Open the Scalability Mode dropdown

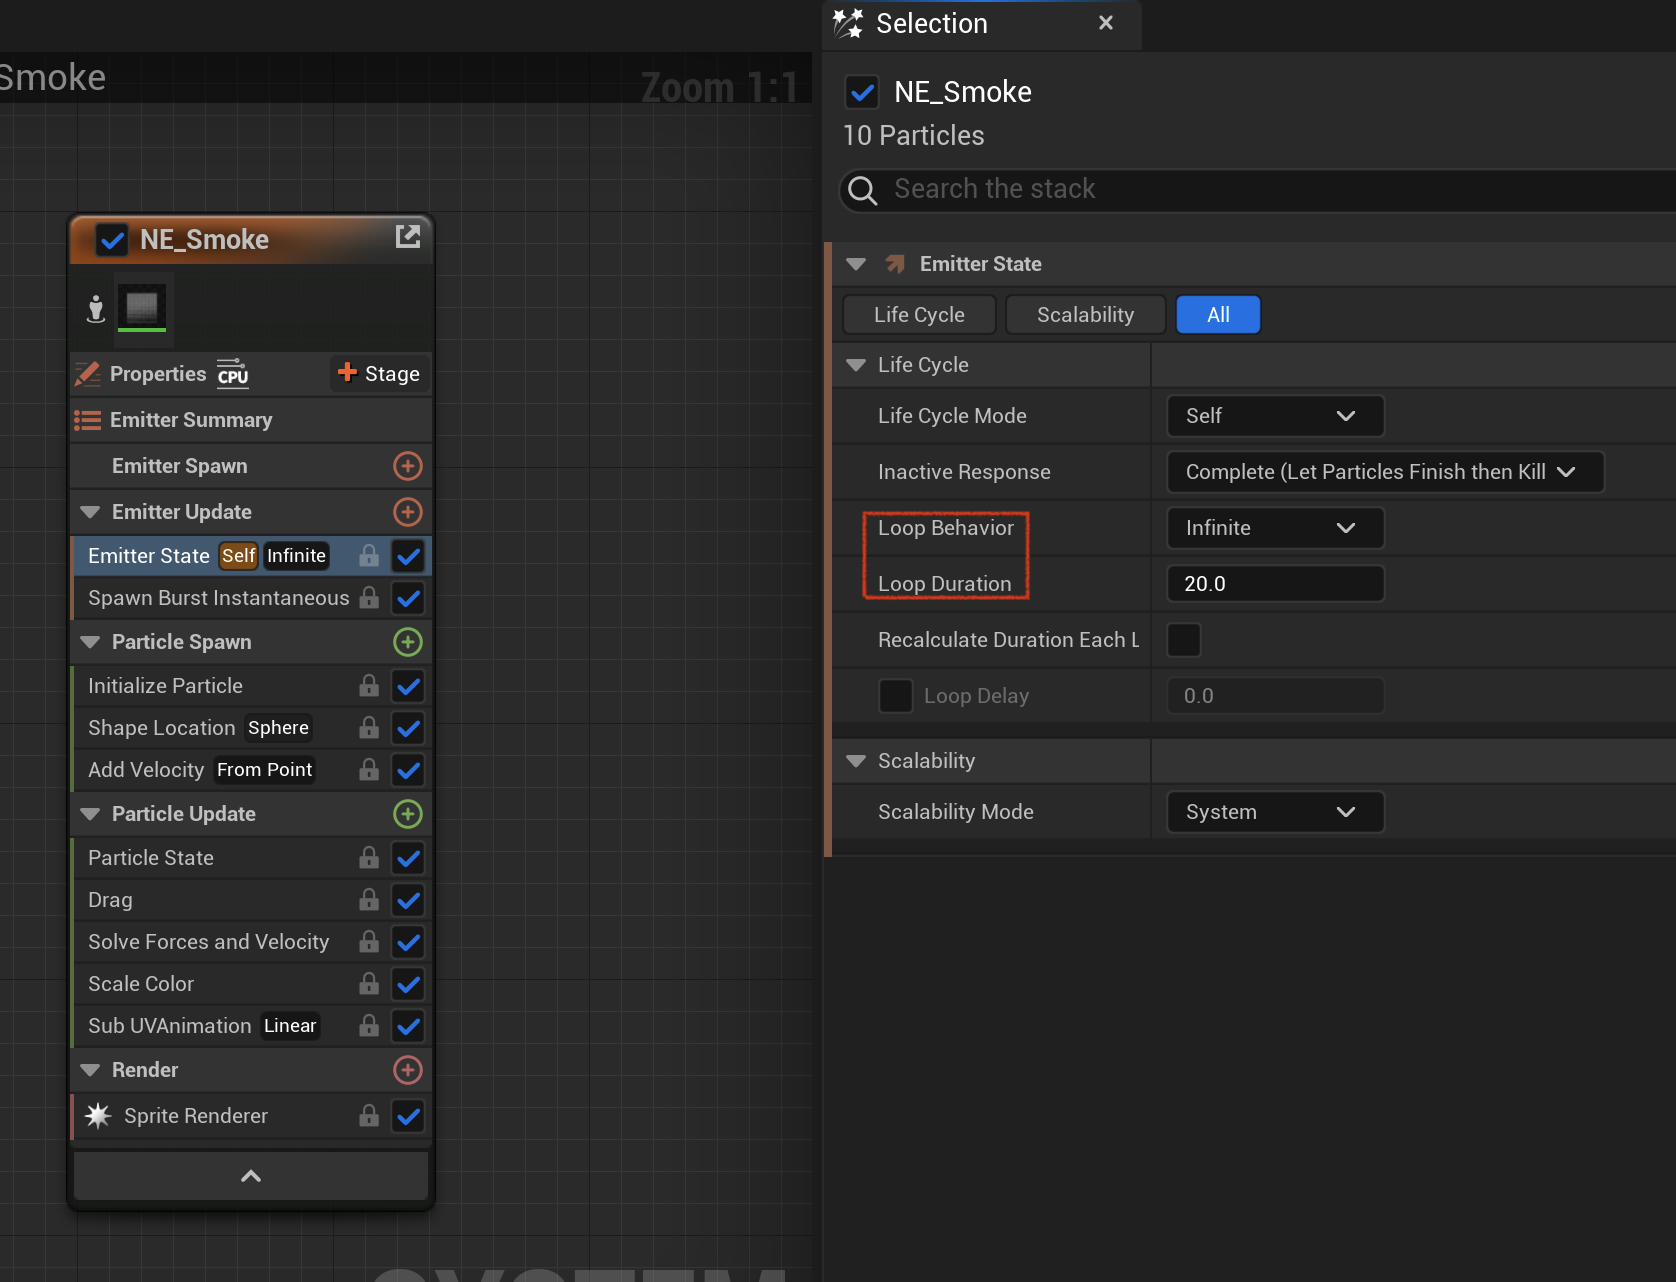(x=1275, y=812)
